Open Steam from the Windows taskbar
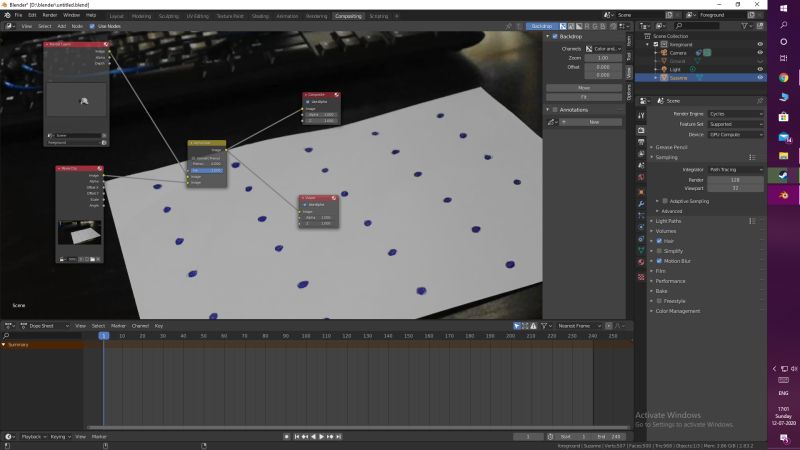 784,176
